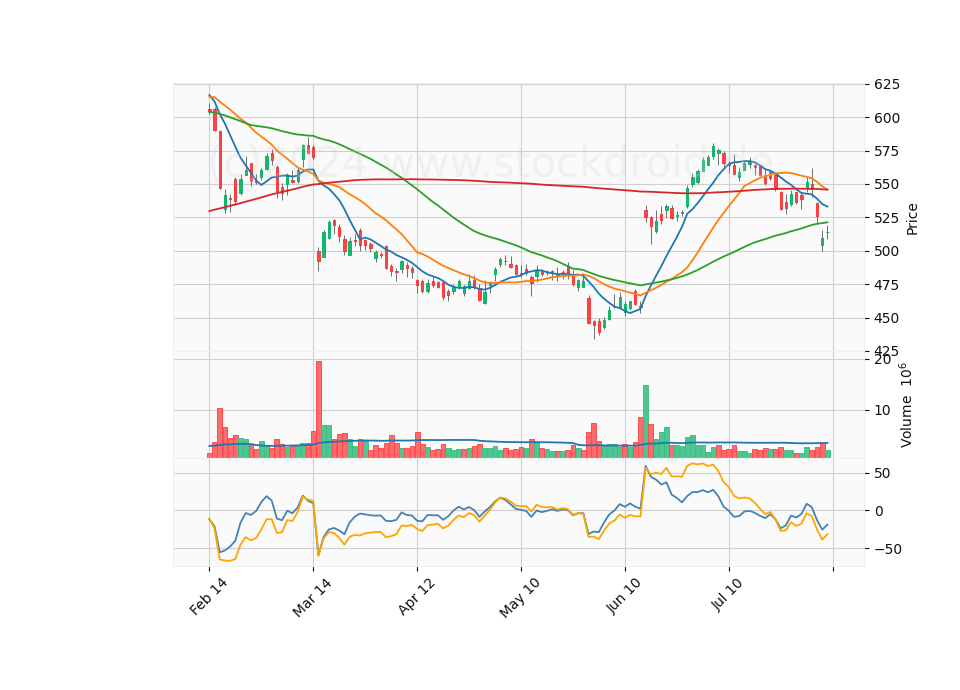Select the 500 Price axis label

[887, 251]
